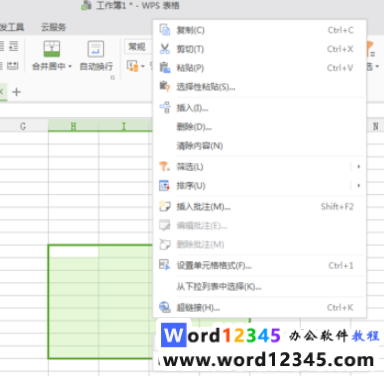384x376 pixels.
Task: Click the insert cells icon
Action: pos(165,107)
